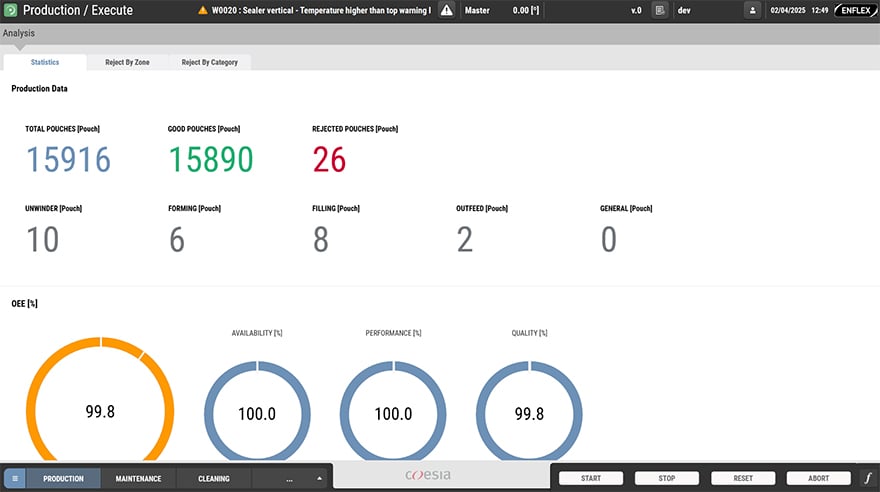Open the more modes ellipsis
Image resolution: width=880 pixels, height=492 pixels.
(289, 479)
